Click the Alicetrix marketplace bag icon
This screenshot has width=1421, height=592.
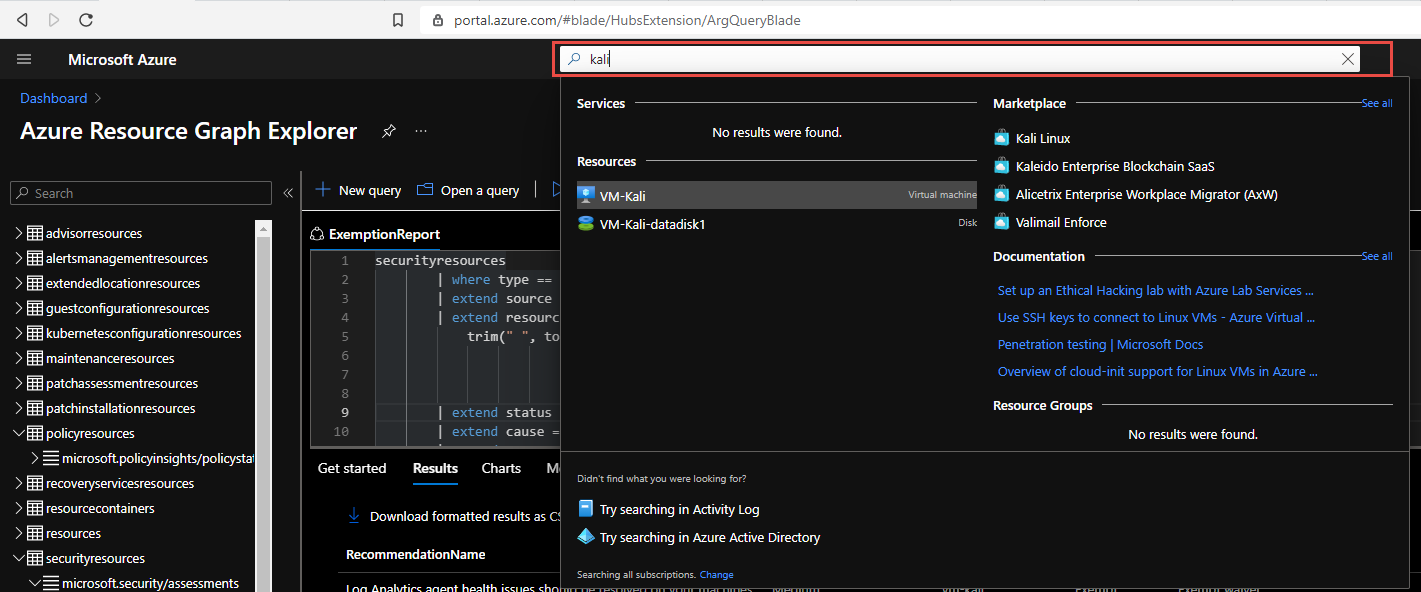point(1002,194)
